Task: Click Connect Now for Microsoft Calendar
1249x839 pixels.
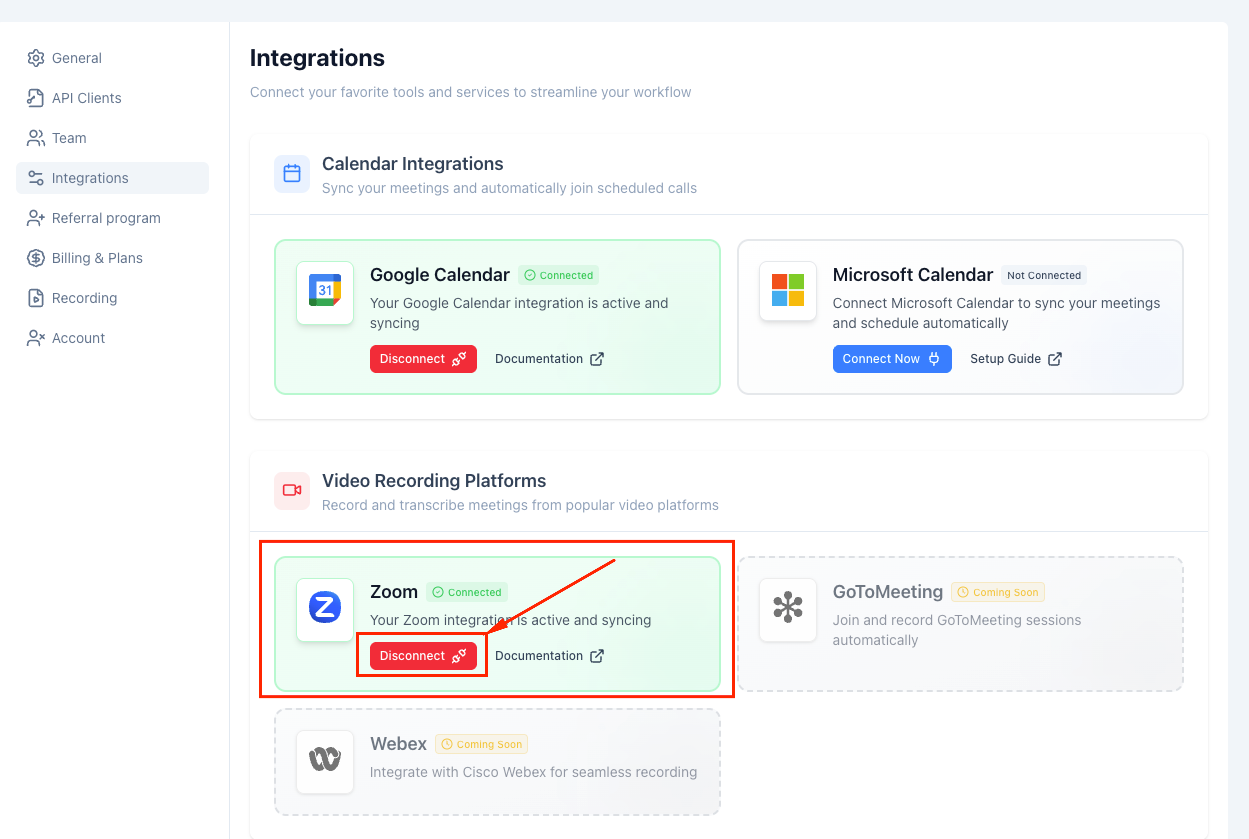Action: coord(892,358)
